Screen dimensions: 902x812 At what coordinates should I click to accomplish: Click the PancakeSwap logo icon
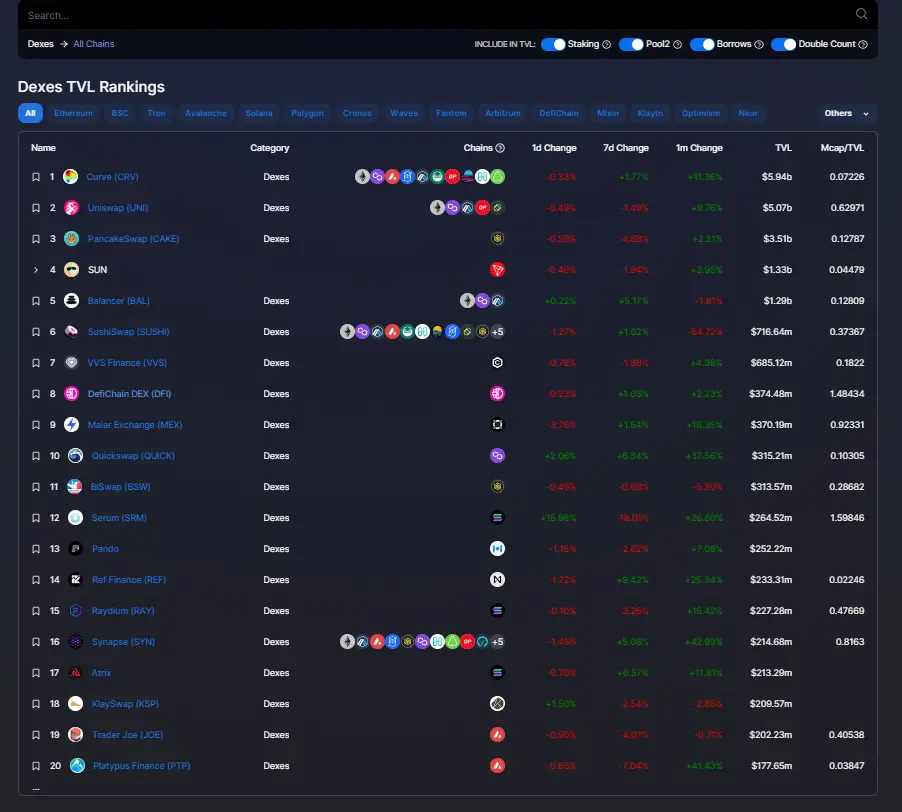(x=71, y=239)
